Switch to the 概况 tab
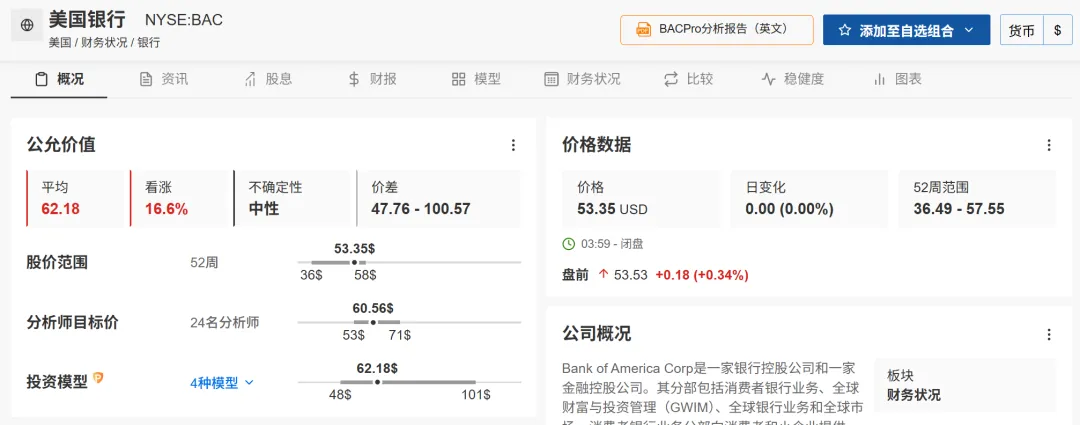1080x425 pixels. 59,79
